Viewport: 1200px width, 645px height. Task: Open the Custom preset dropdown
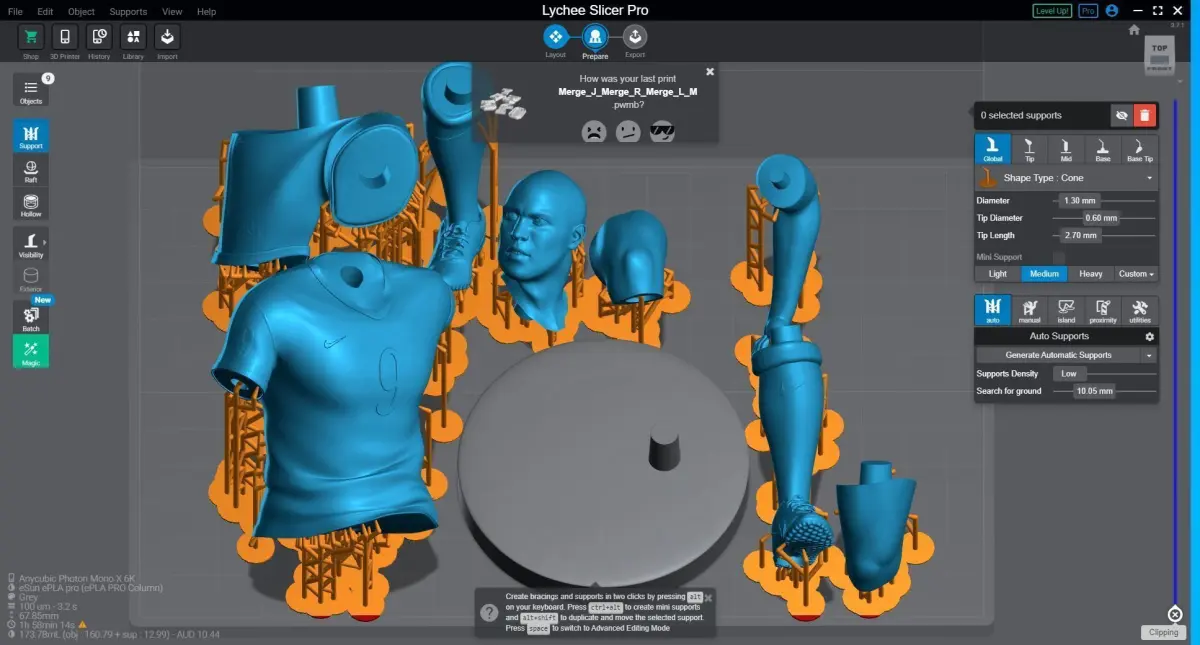(x=1136, y=274)
